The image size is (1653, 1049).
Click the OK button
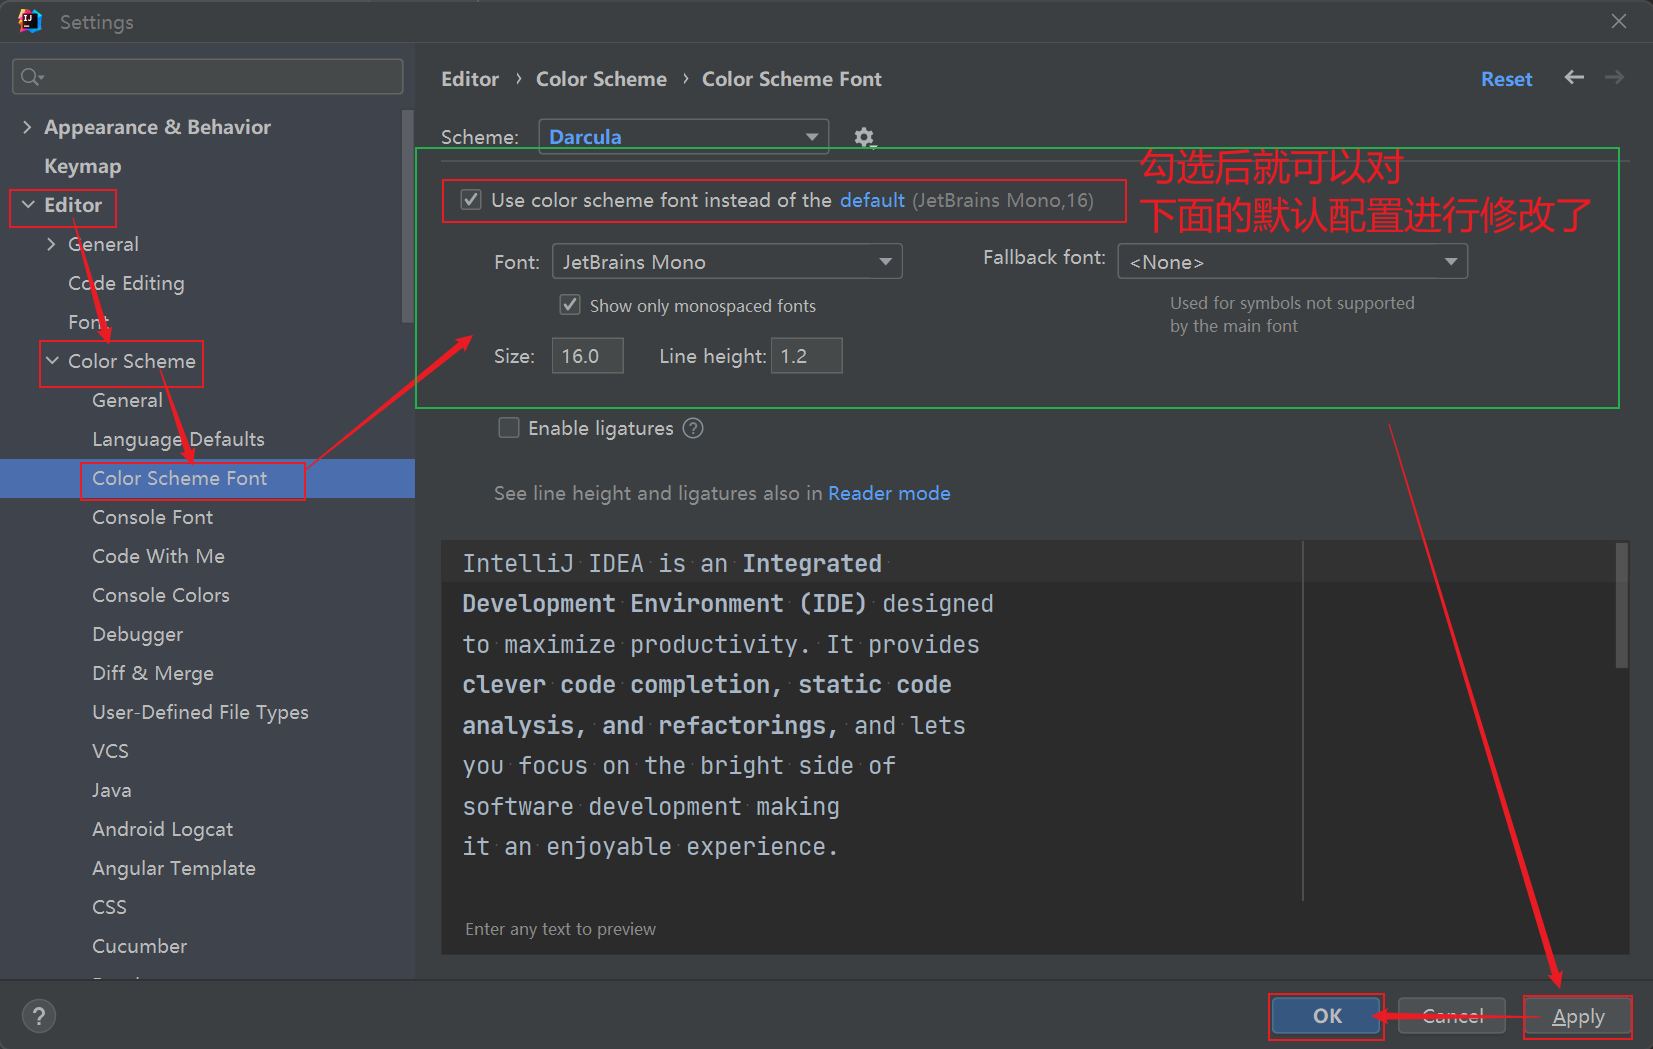pyautogui.click(x=1327, y=1016)
